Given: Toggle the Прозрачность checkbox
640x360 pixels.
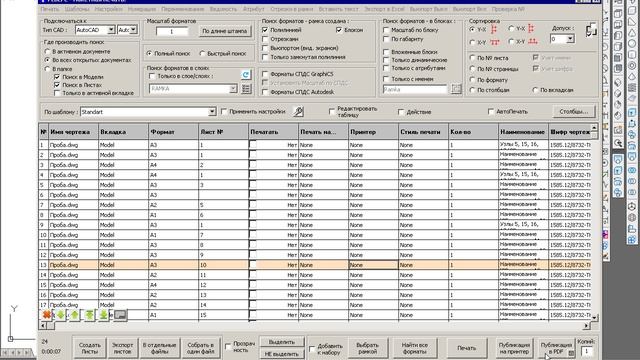Looking at the screenshot, I should pyautogui.click(x=228, y=347).
